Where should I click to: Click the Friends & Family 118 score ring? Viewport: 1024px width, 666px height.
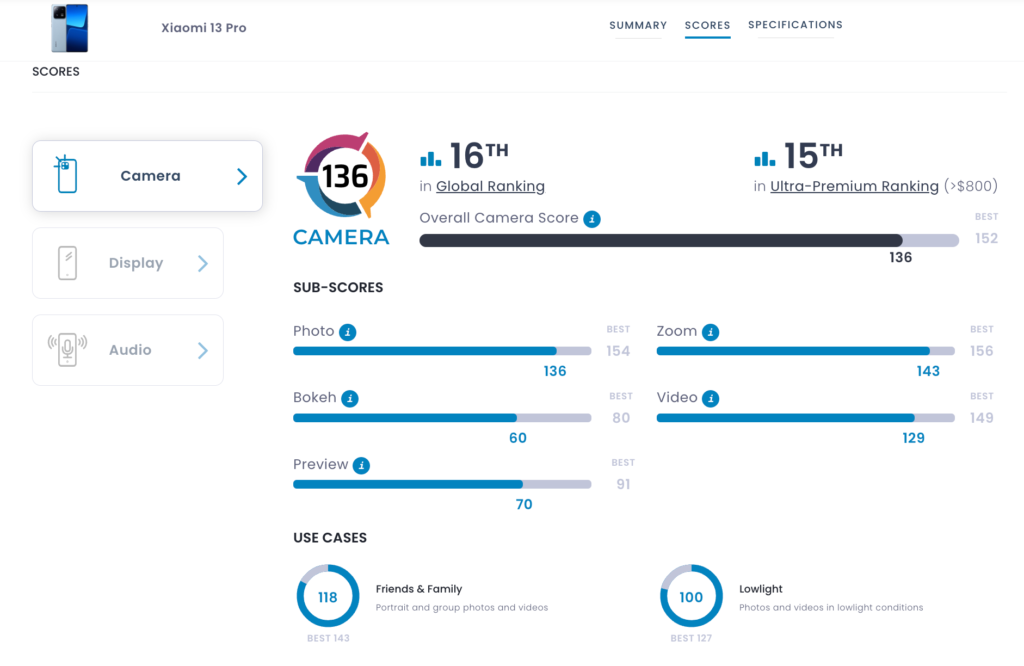coord(328,596)
